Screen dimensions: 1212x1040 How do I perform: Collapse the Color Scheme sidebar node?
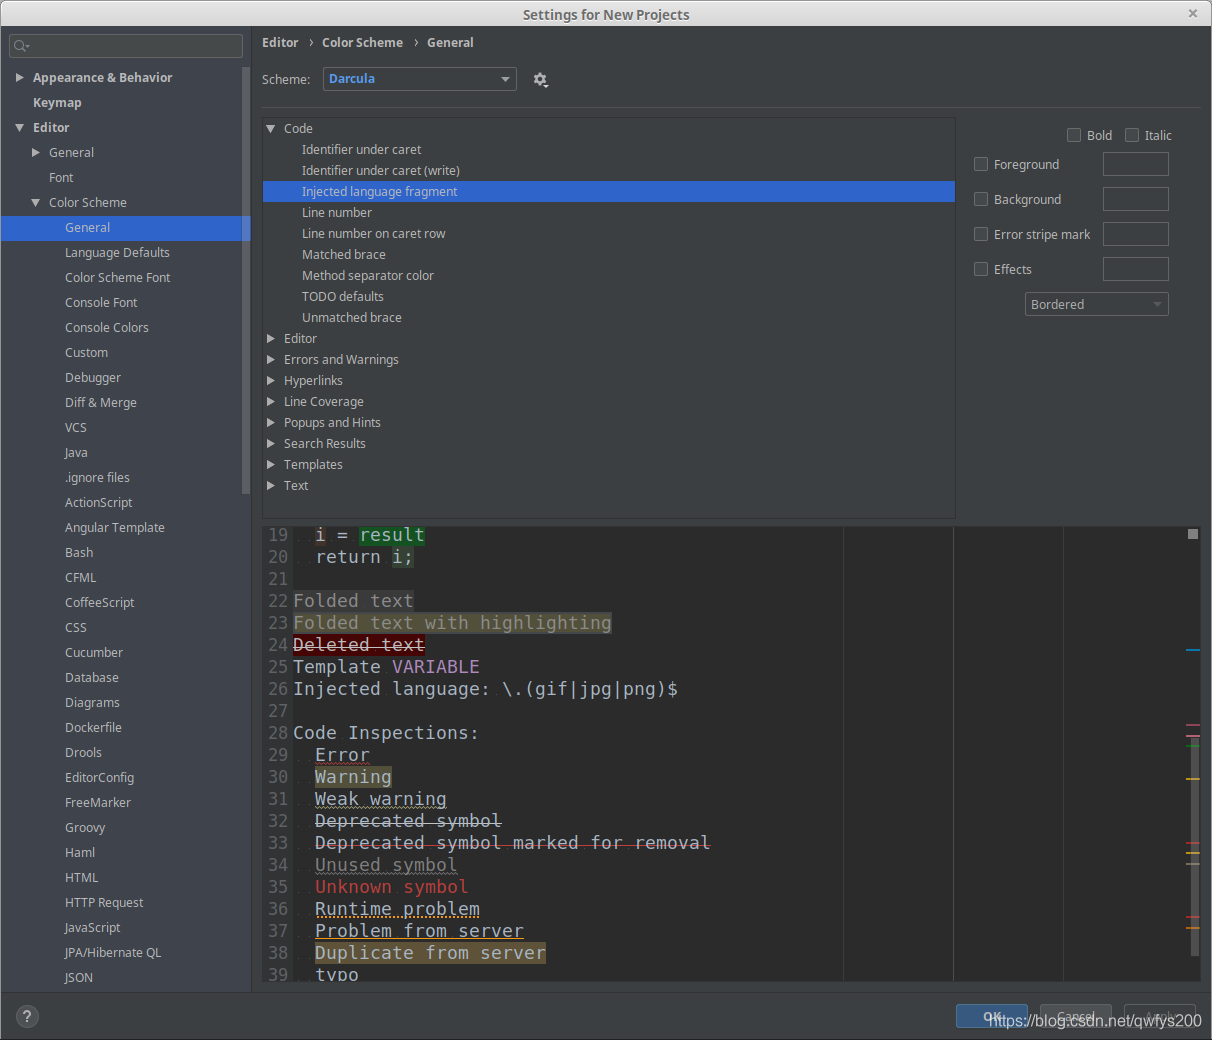tap(36, 203)
